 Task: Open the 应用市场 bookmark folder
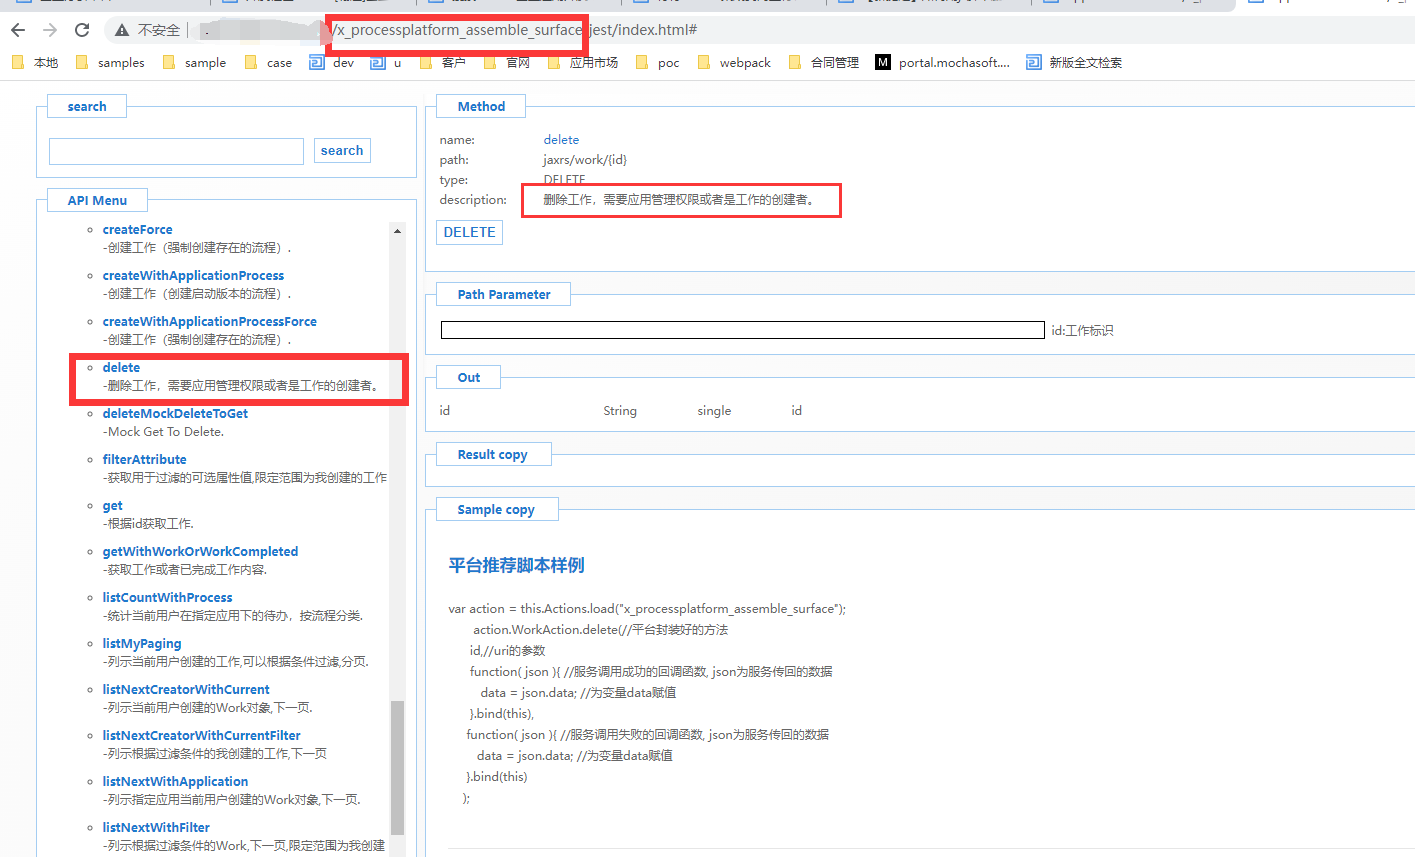click(x=582, y=62)
